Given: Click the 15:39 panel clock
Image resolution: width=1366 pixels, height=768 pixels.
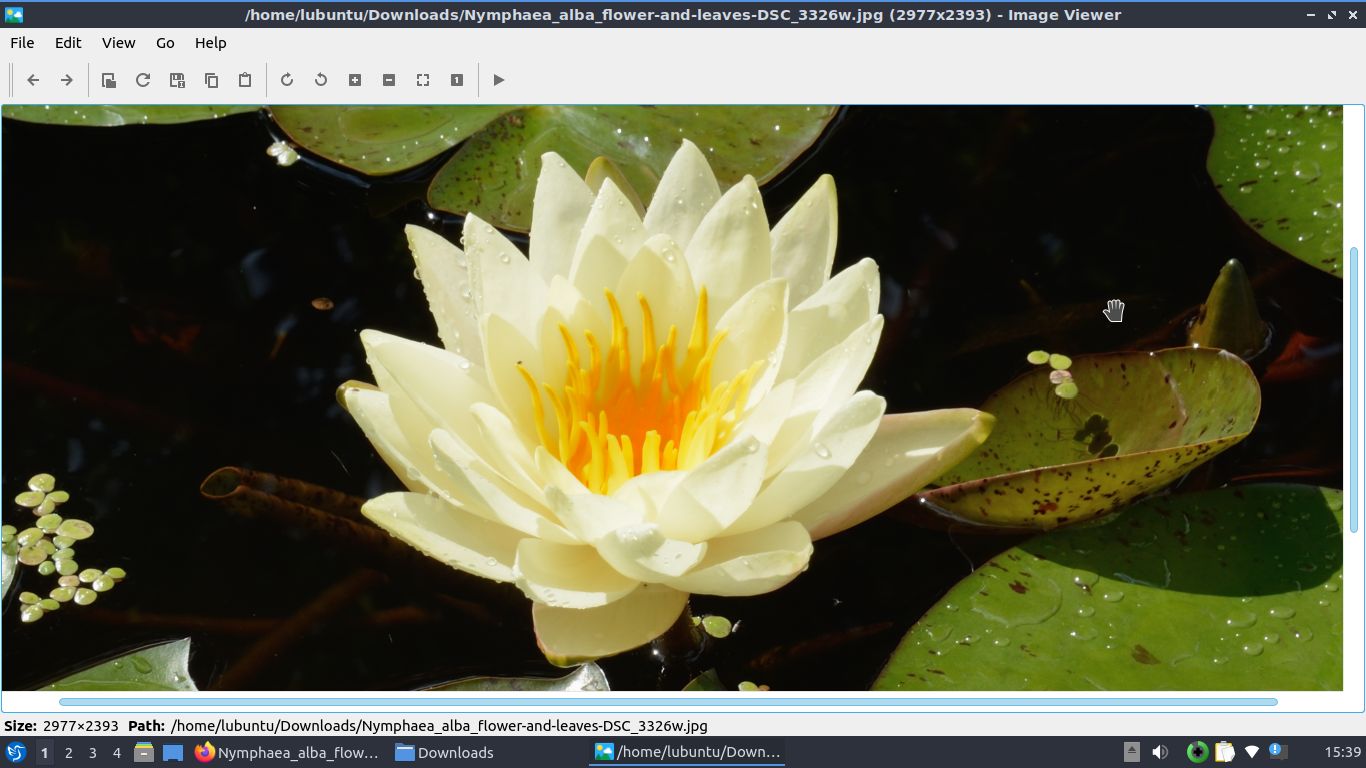Looking at the screenshot, I should point(1342,752).
